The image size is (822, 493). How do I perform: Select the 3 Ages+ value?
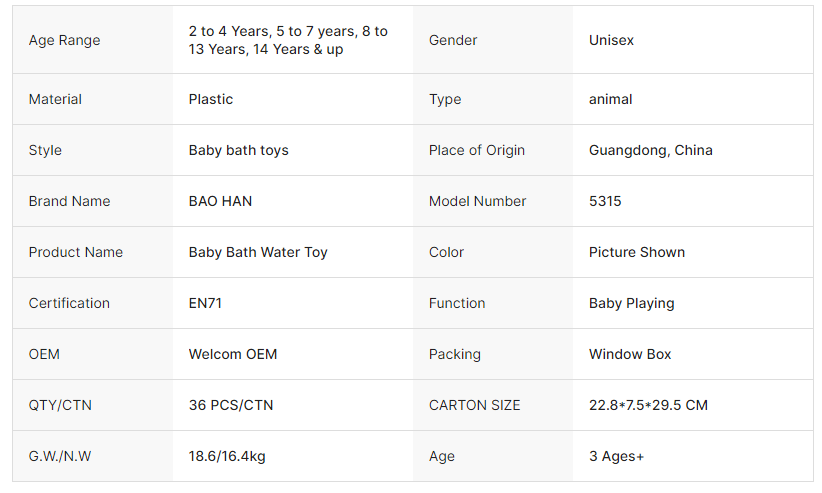616,456
